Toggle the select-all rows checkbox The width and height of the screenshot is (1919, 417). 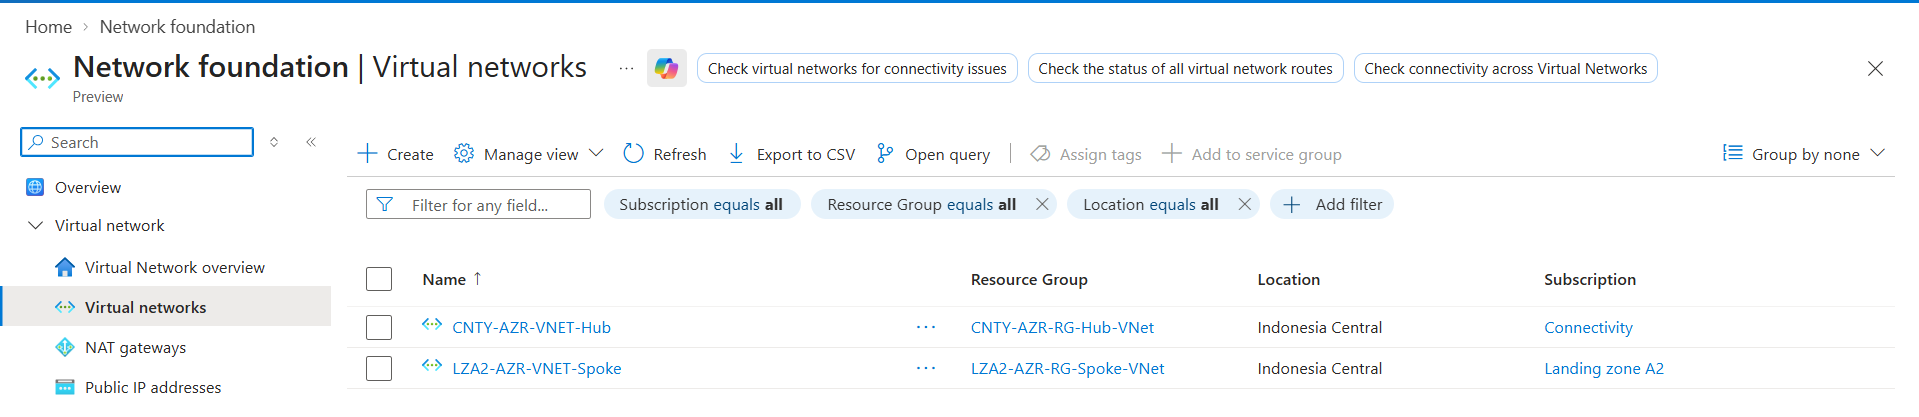(379, 279)
